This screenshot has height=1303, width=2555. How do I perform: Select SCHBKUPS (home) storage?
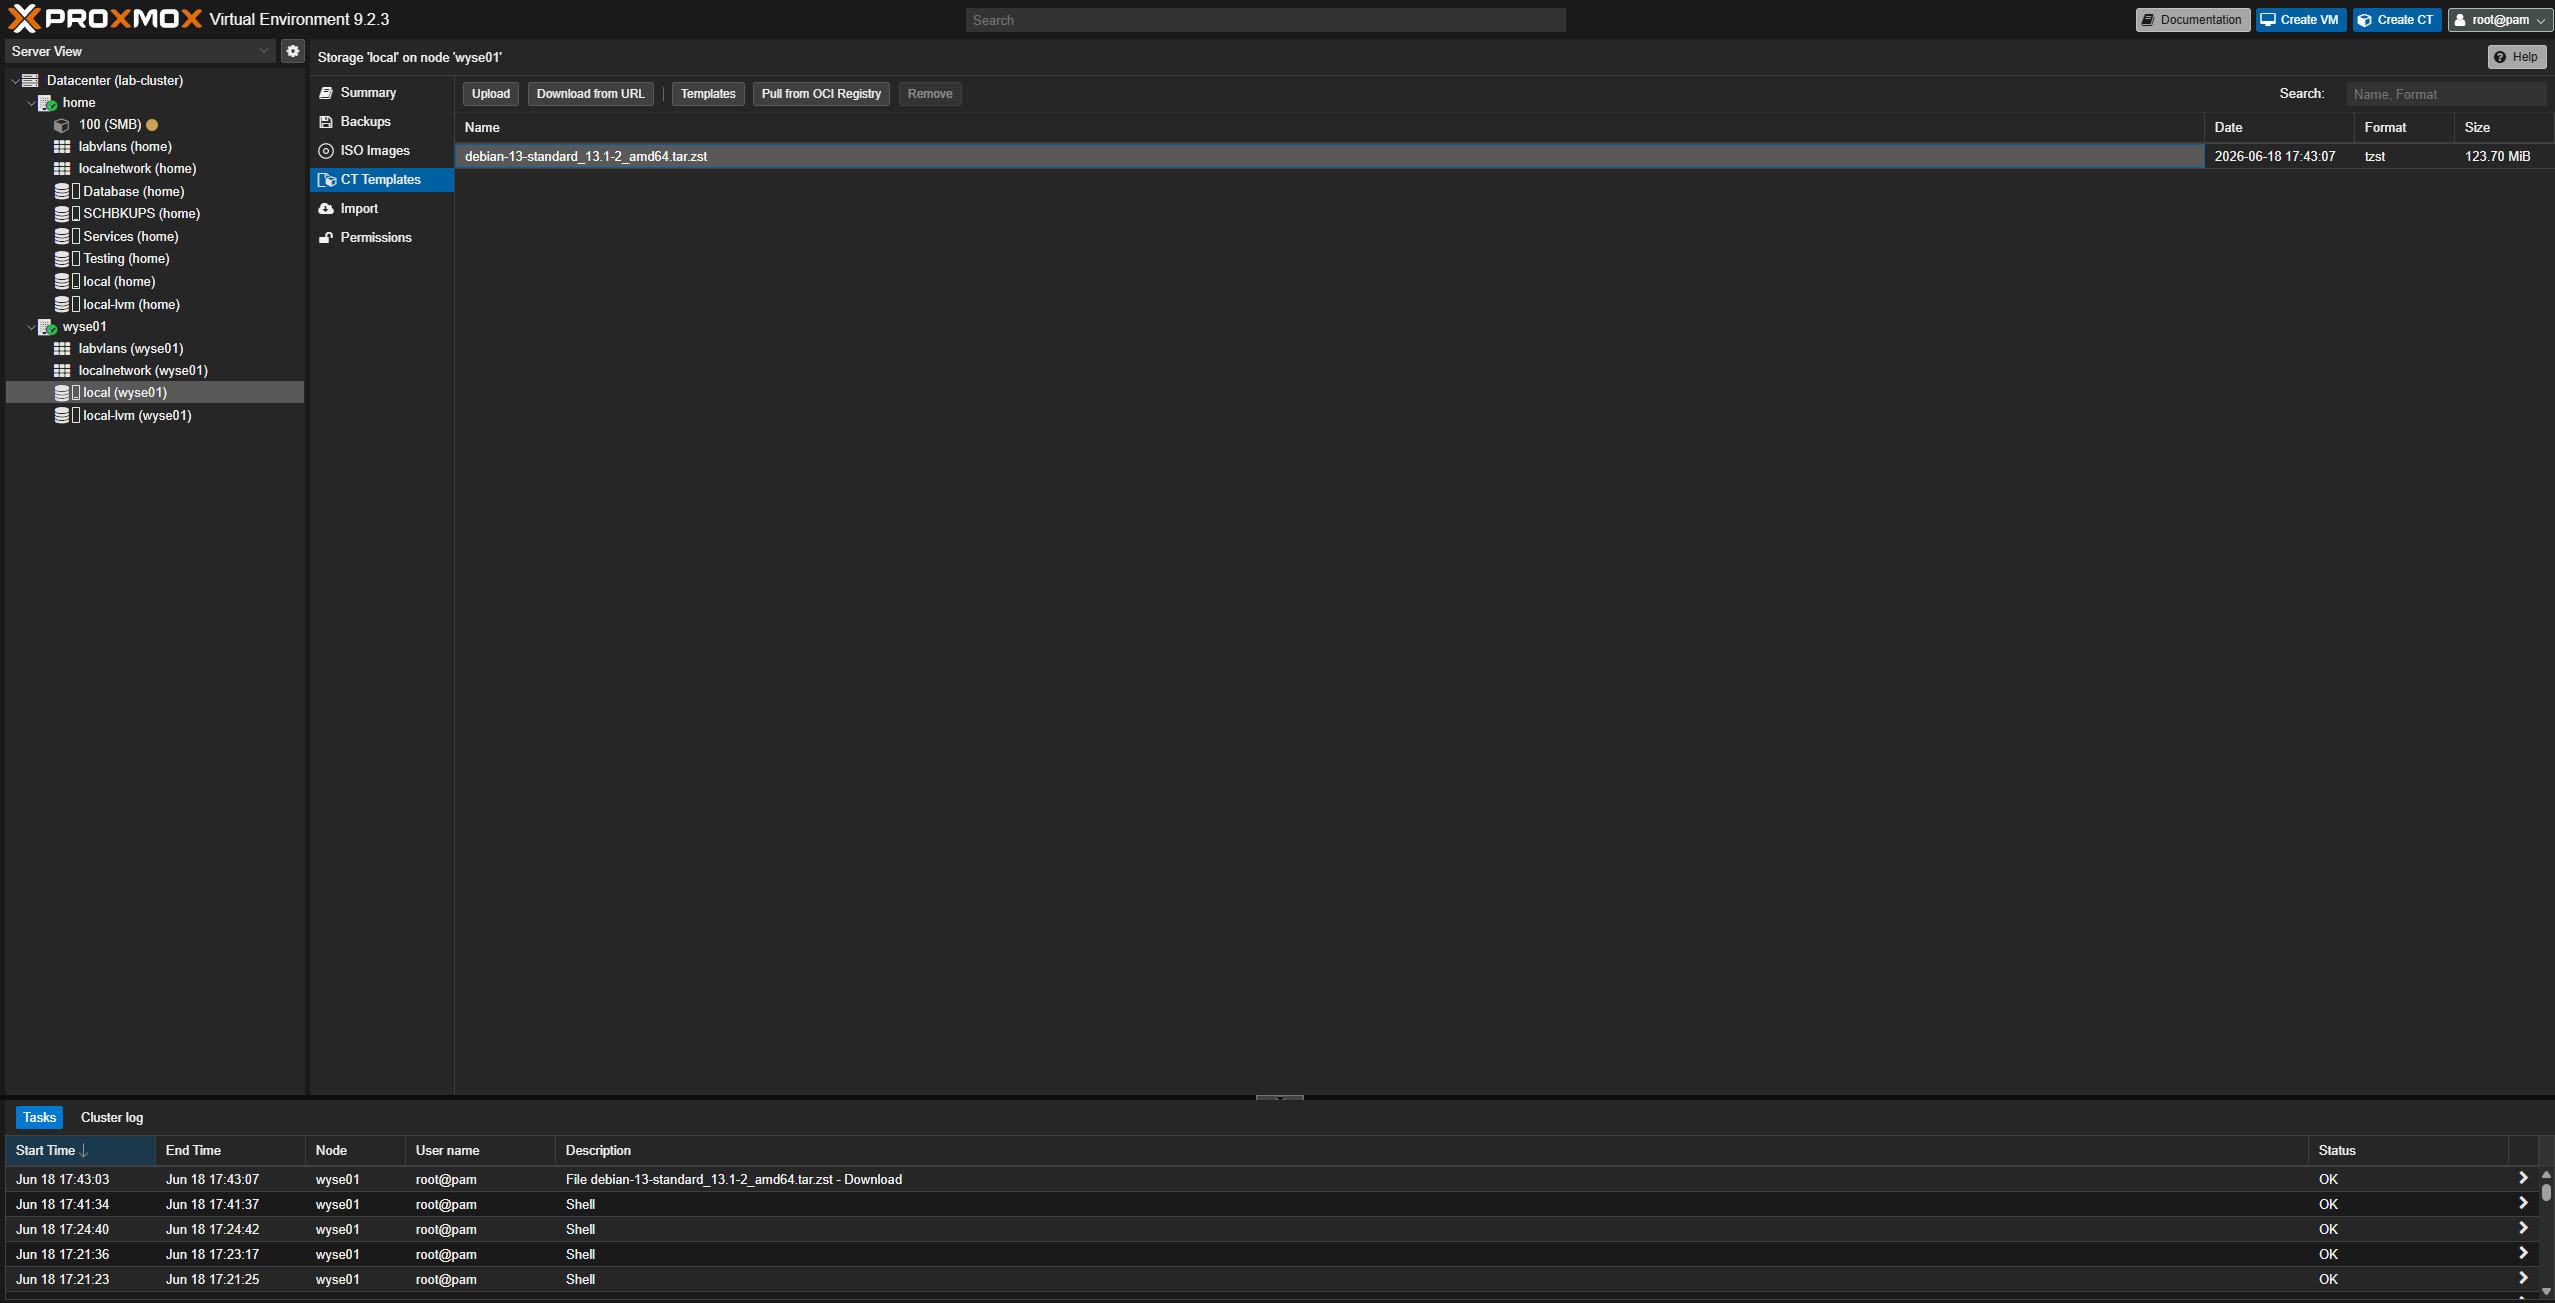click(x=141, y=214)
